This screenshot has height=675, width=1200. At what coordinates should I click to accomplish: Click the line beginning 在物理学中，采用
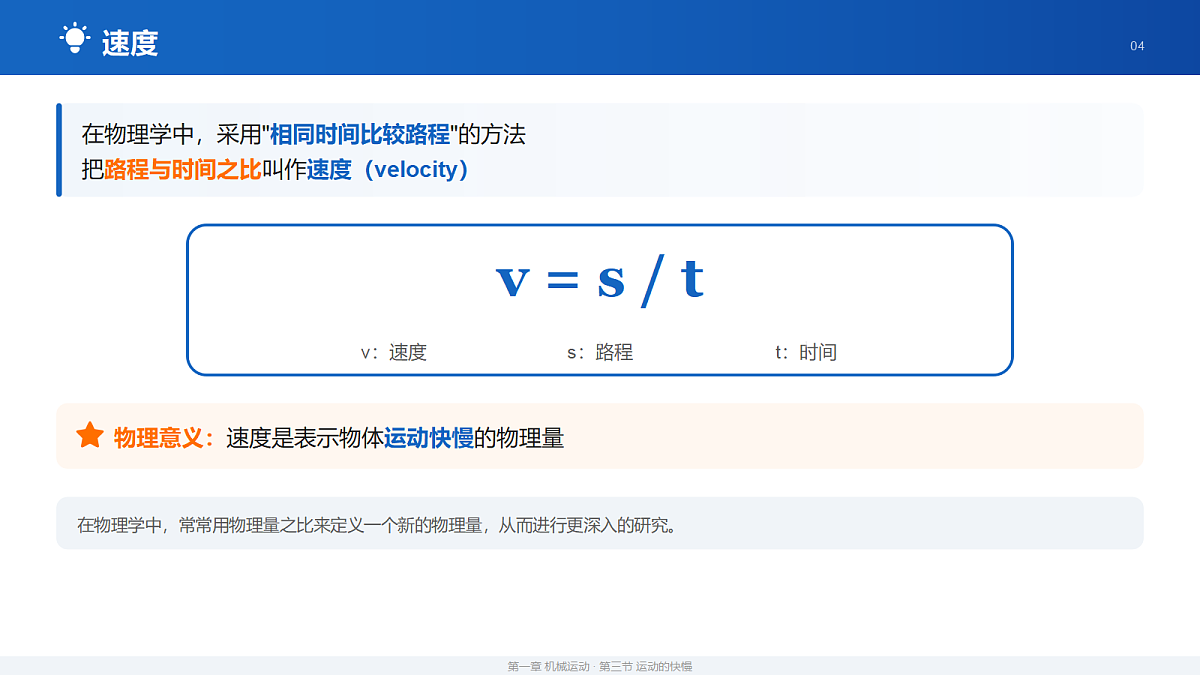[303, 135]
